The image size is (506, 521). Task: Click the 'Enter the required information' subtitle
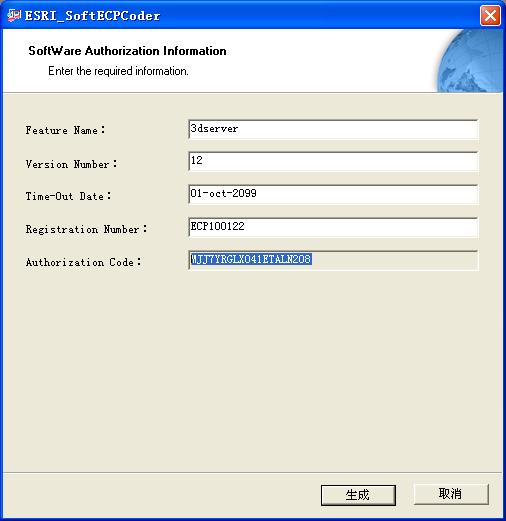tap(118, 71)
